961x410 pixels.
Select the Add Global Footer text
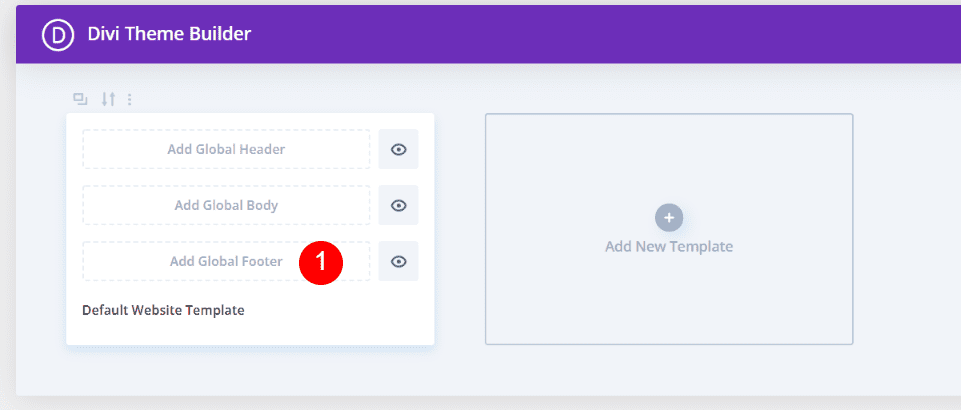click(x=225, y=261)
